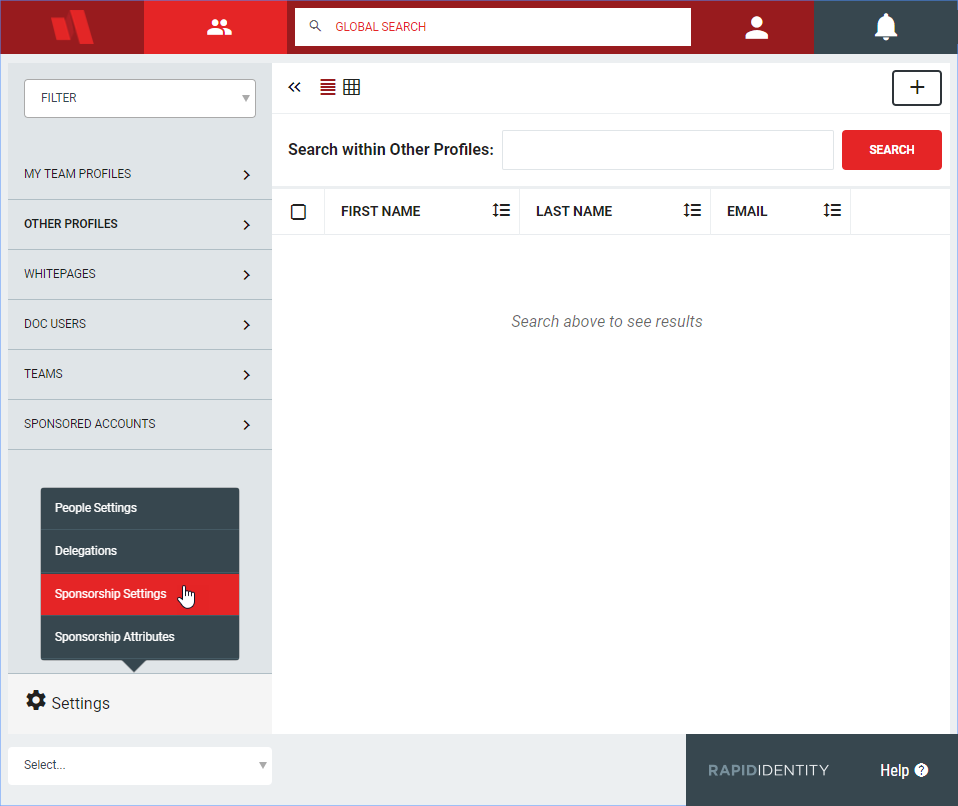958x806 pixels.
Task: Sort by First Name column icon
Action: point(501,211)
